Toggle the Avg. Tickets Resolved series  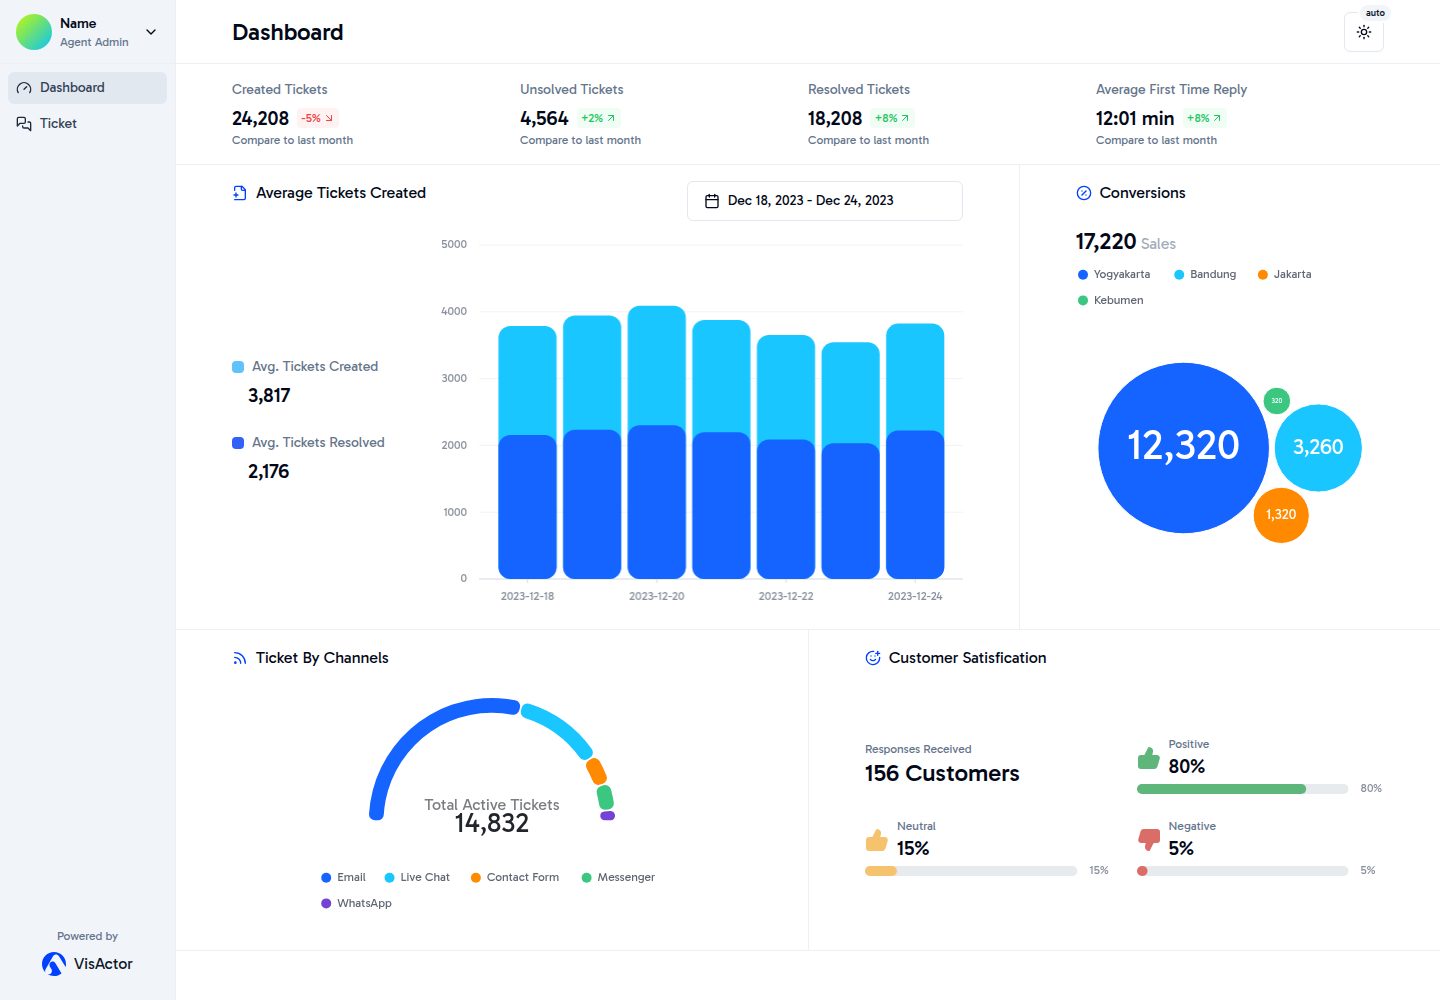(308, 442)
